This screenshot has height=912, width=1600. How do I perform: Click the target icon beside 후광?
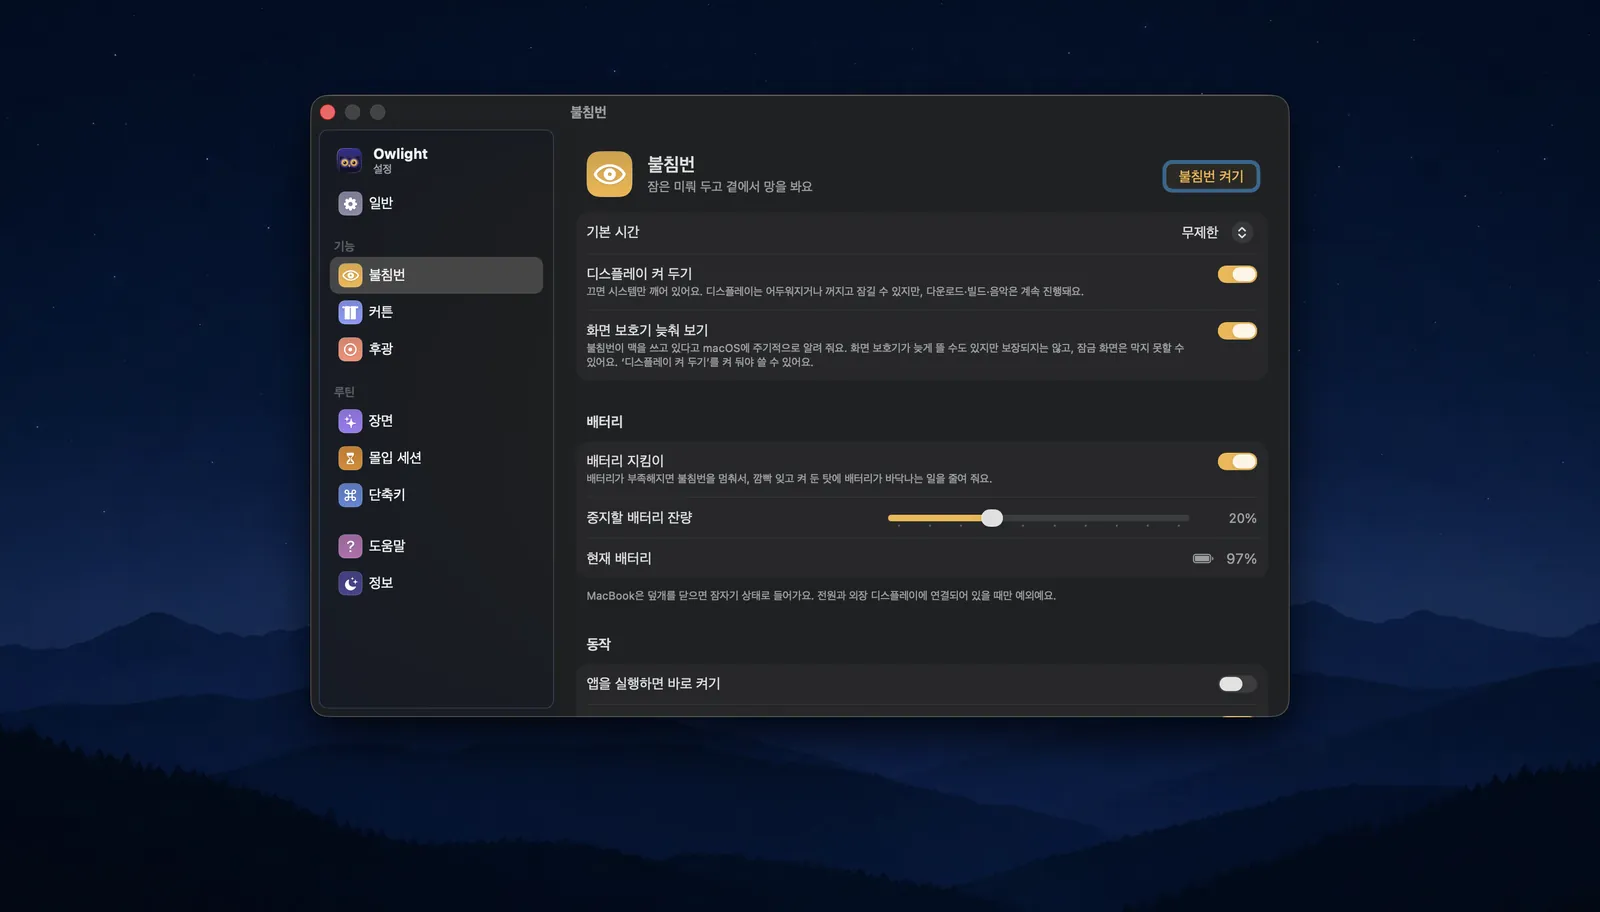pyautogui.click(x=350, y=349)
